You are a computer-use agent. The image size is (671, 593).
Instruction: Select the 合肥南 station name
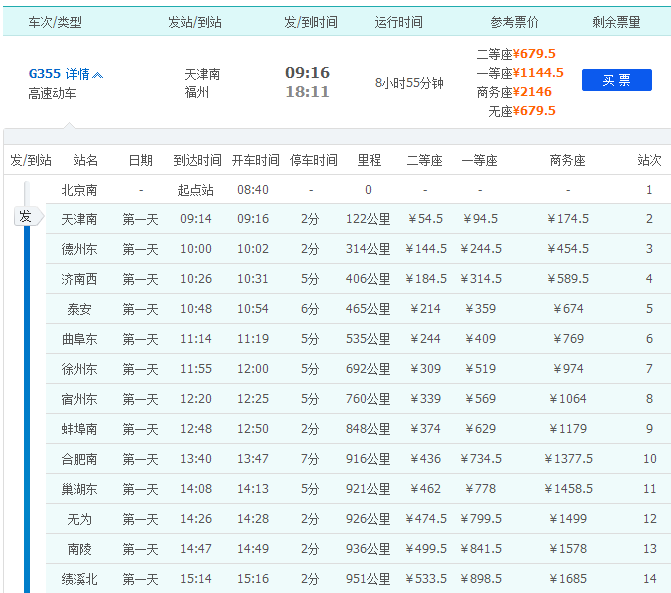(79, 459)
